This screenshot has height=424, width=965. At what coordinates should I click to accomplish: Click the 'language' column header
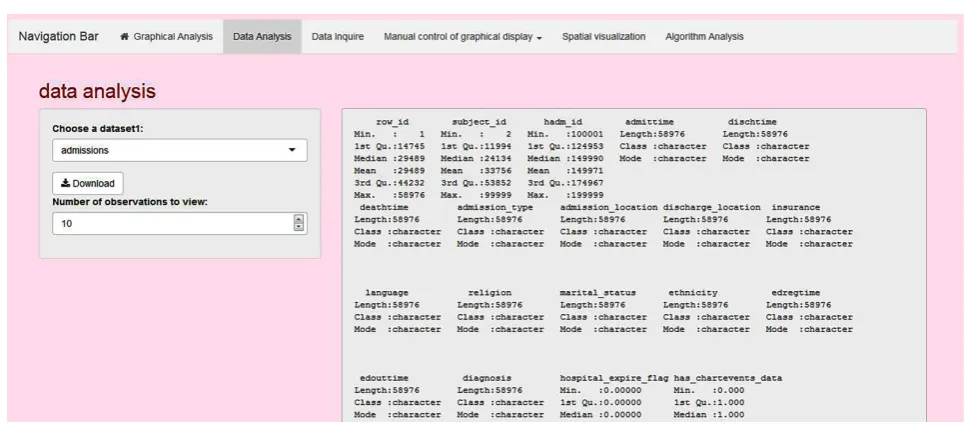386,293
